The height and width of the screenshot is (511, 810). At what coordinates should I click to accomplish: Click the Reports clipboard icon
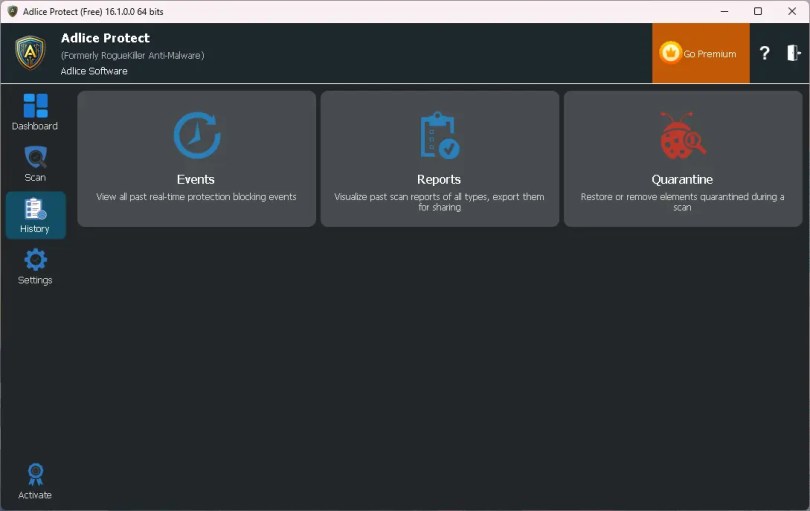(439, 135)
